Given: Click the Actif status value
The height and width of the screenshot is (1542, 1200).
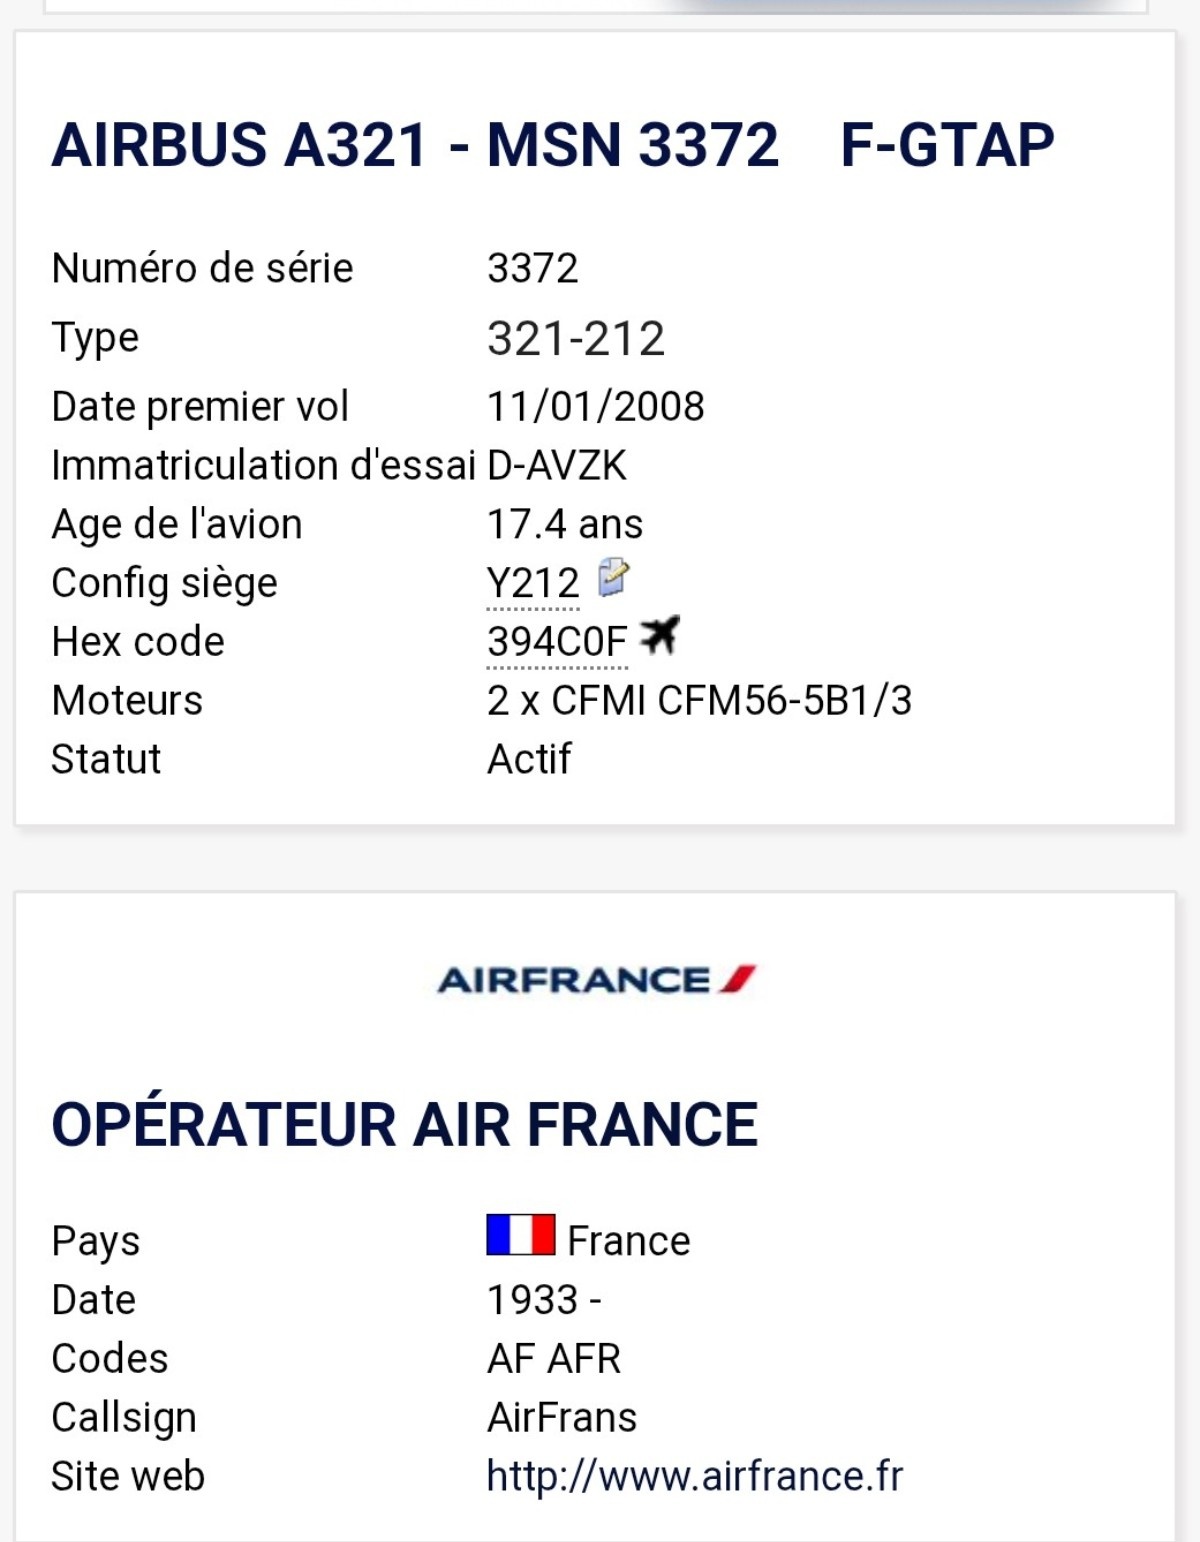Looking at the screenshot, I should click(529, 760).
